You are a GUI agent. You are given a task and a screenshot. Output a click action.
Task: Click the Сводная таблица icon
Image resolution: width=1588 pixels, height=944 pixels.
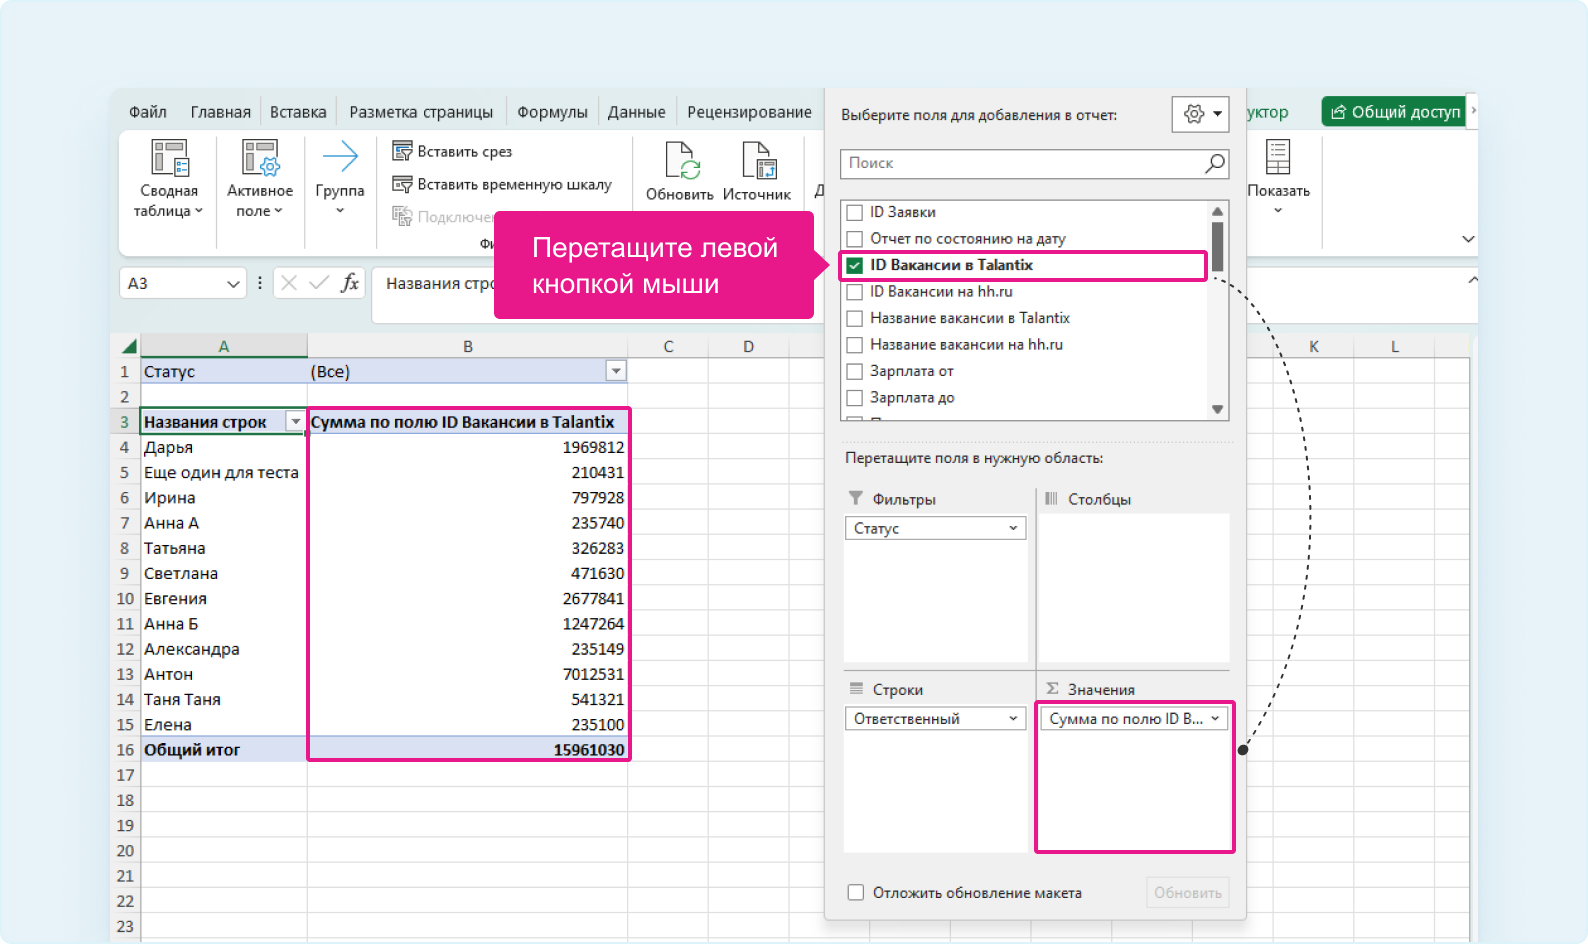click(169, 159)
